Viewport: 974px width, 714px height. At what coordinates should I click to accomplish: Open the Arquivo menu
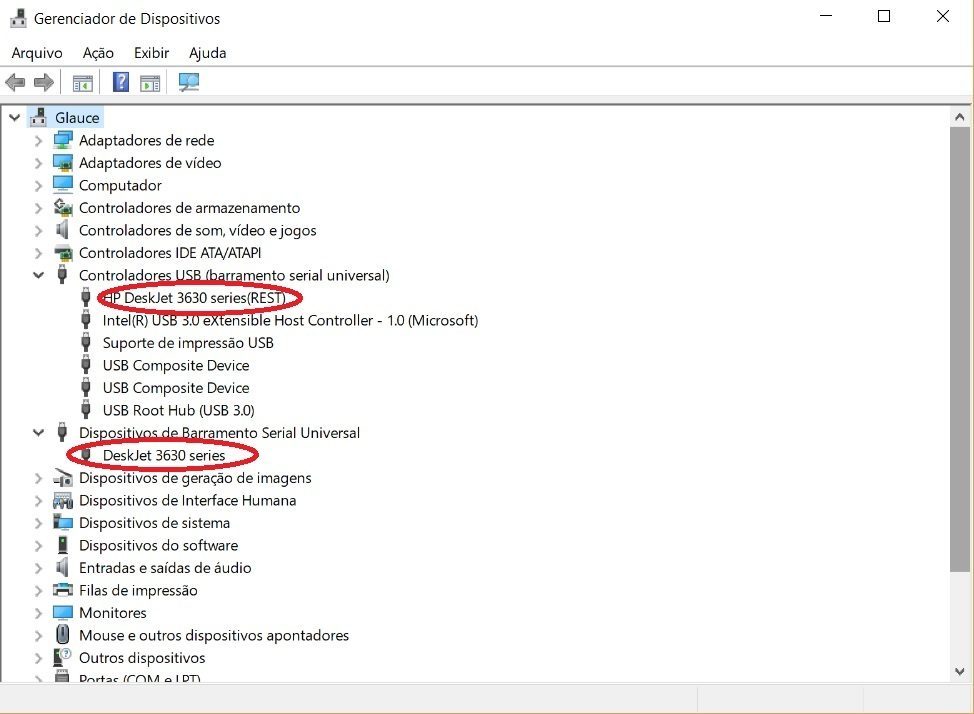tap(37, 53)
